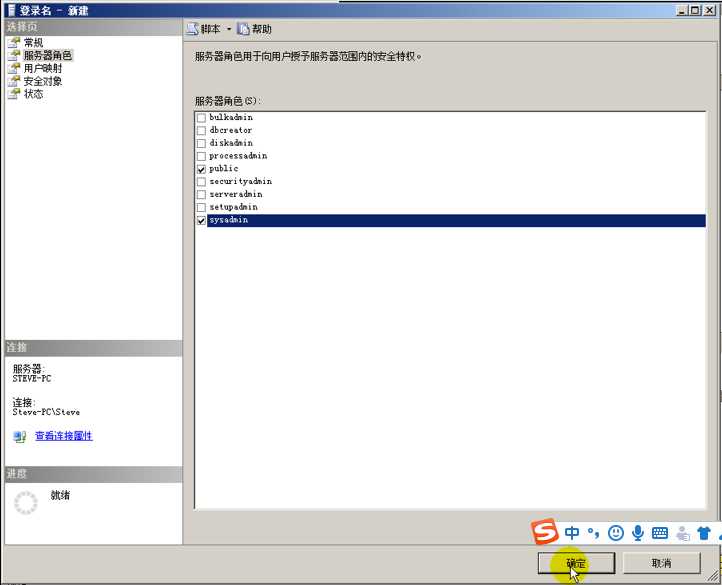Select the setupadmin row text
This screenshot has height=585, width=722.
pyautogui.click(x=233, y=207)
